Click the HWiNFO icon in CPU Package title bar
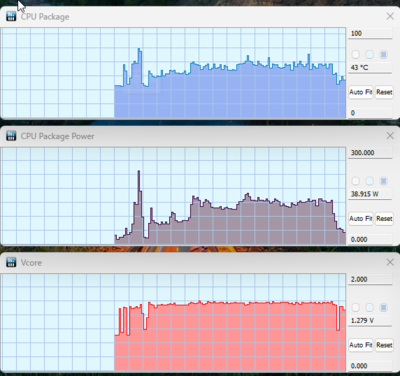The width and height of the screenshot is (400, 376). pos(11,16)
